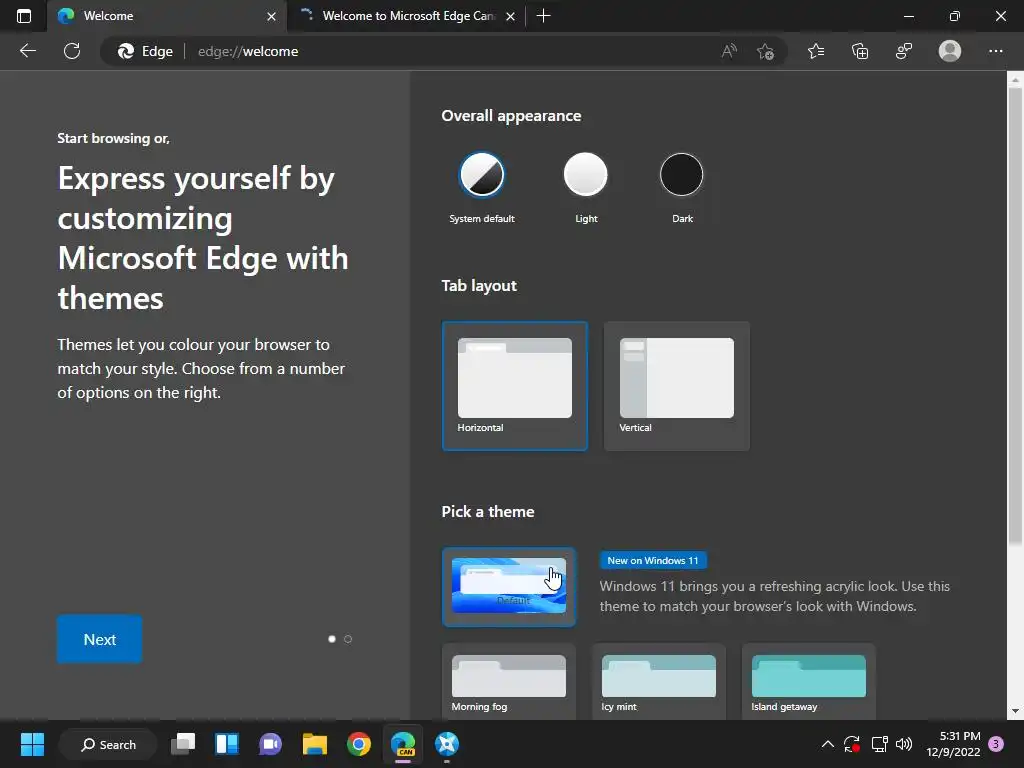Go back with the back arrow
1024x768 pixels.
click(27, 51)
